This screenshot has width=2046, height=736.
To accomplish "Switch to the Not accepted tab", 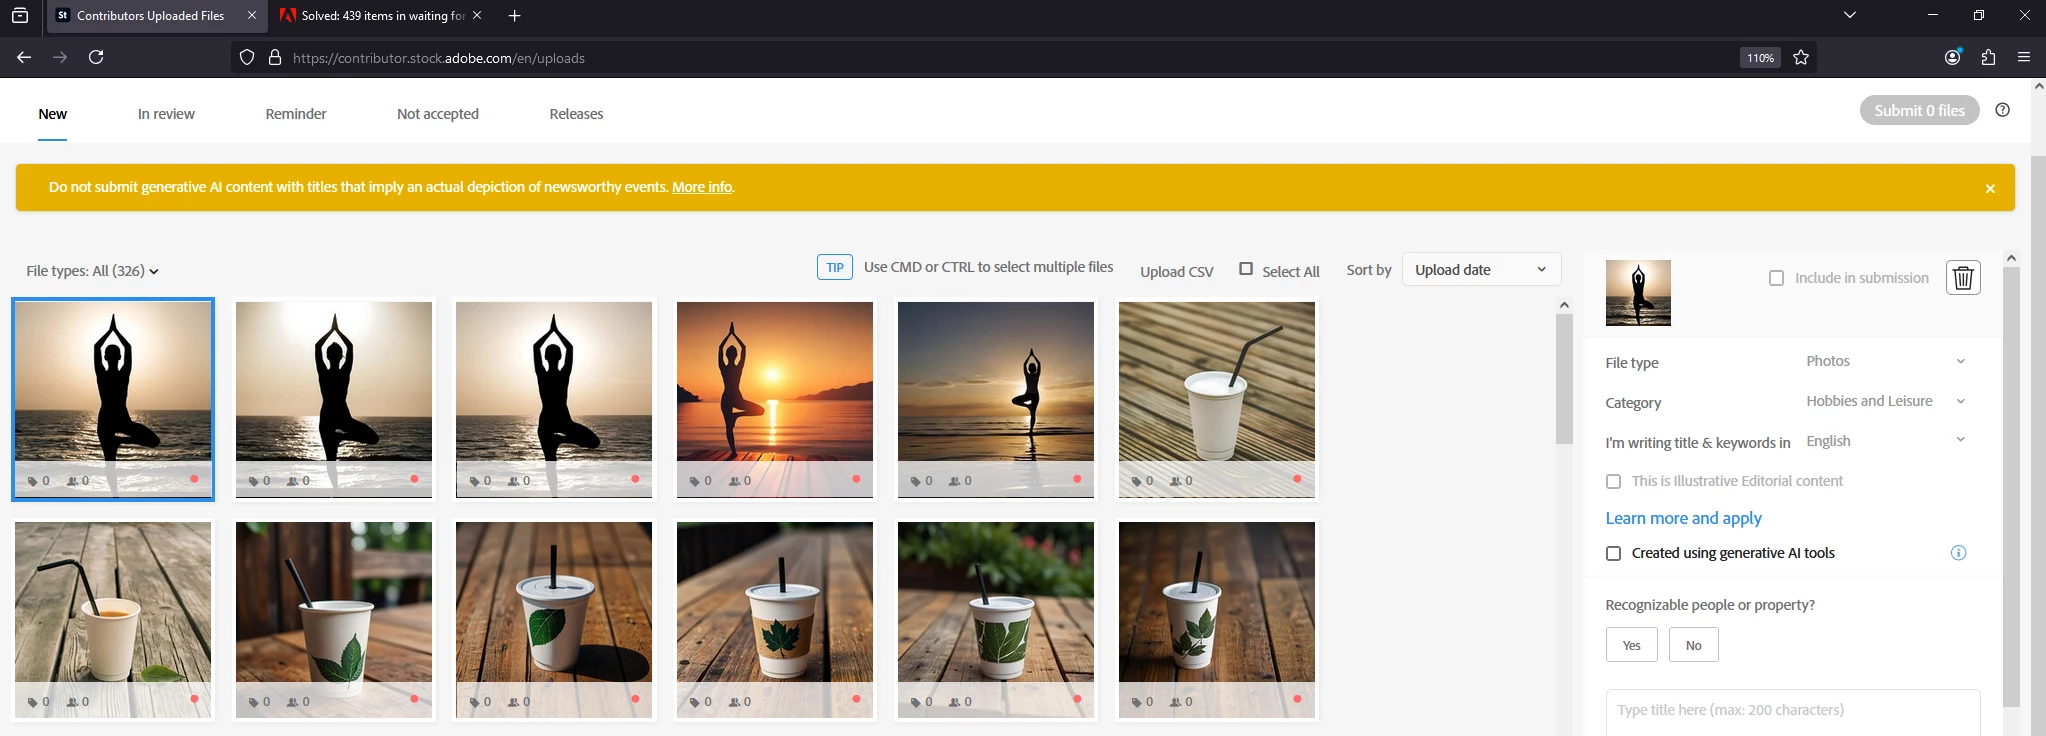I will 438,114.
